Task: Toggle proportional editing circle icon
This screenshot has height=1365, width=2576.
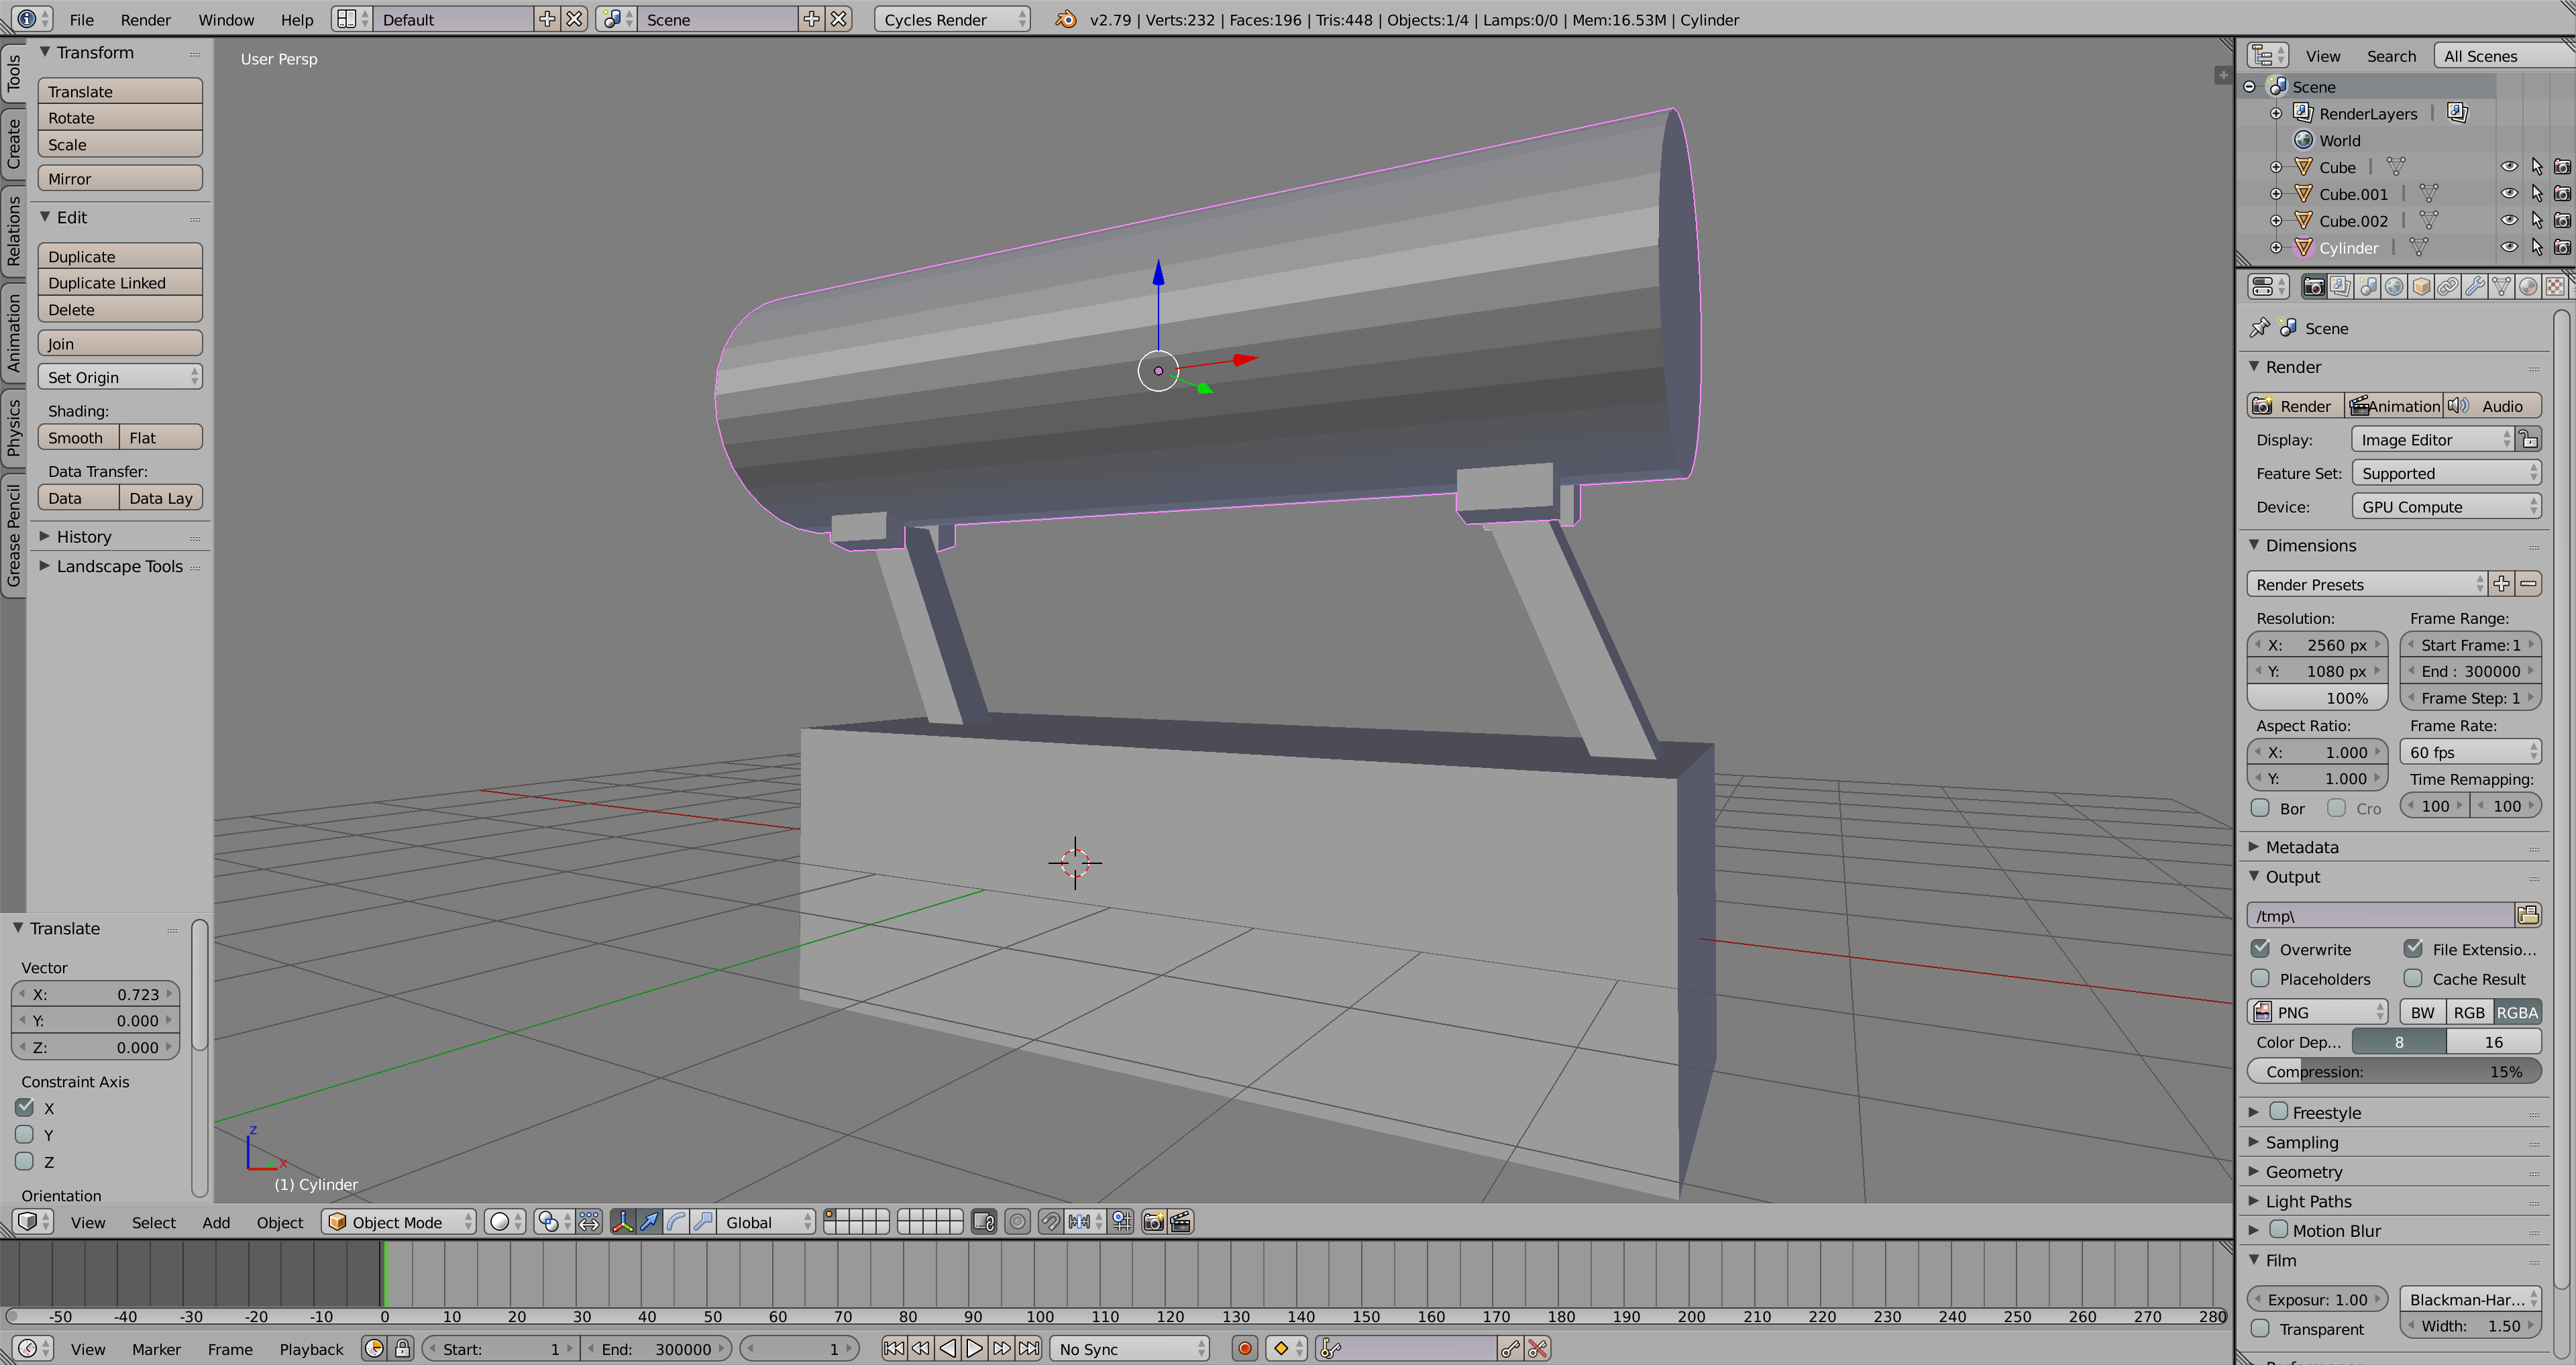Action: click(1018, 1222)
